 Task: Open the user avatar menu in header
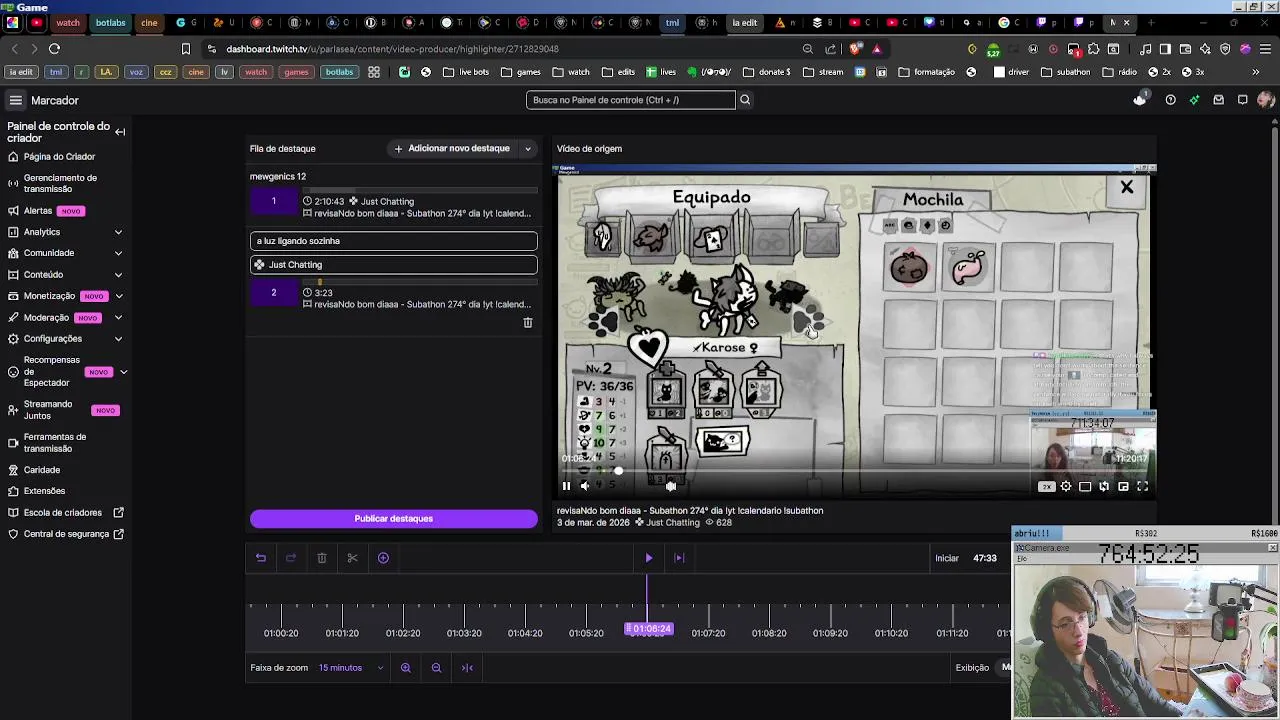tap(1266, 100)
